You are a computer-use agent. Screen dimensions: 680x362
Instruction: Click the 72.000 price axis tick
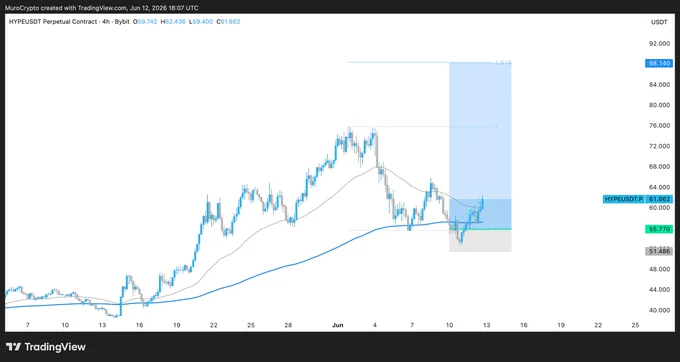(x=659, y=146)
